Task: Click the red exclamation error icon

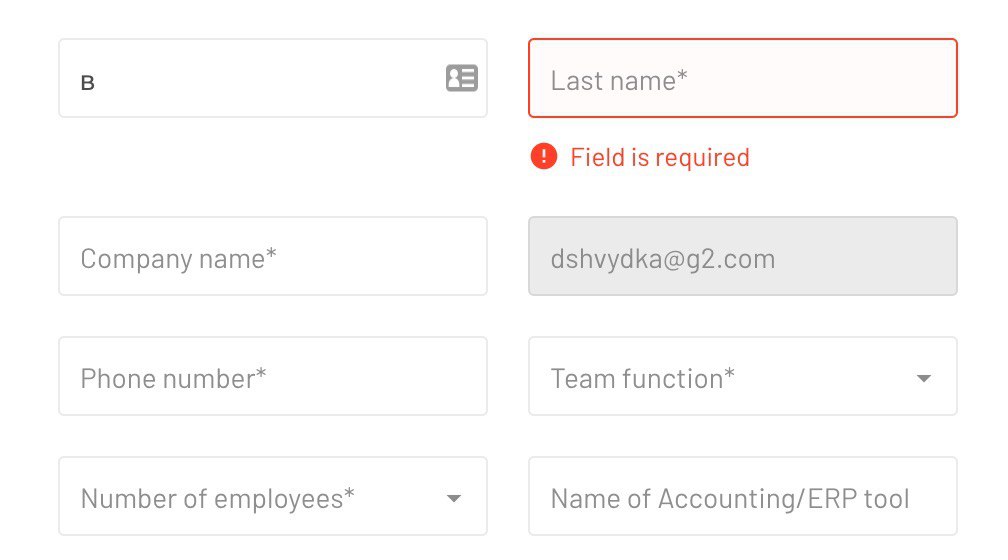Action: pyautogui.click(x=544, y=156)
